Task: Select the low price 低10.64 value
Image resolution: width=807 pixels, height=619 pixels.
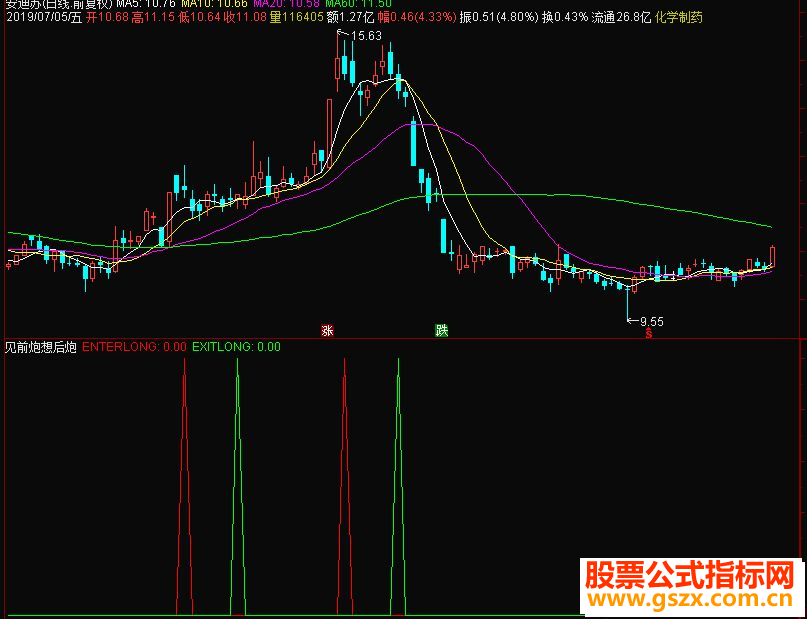Action: (x=199, y=18)
